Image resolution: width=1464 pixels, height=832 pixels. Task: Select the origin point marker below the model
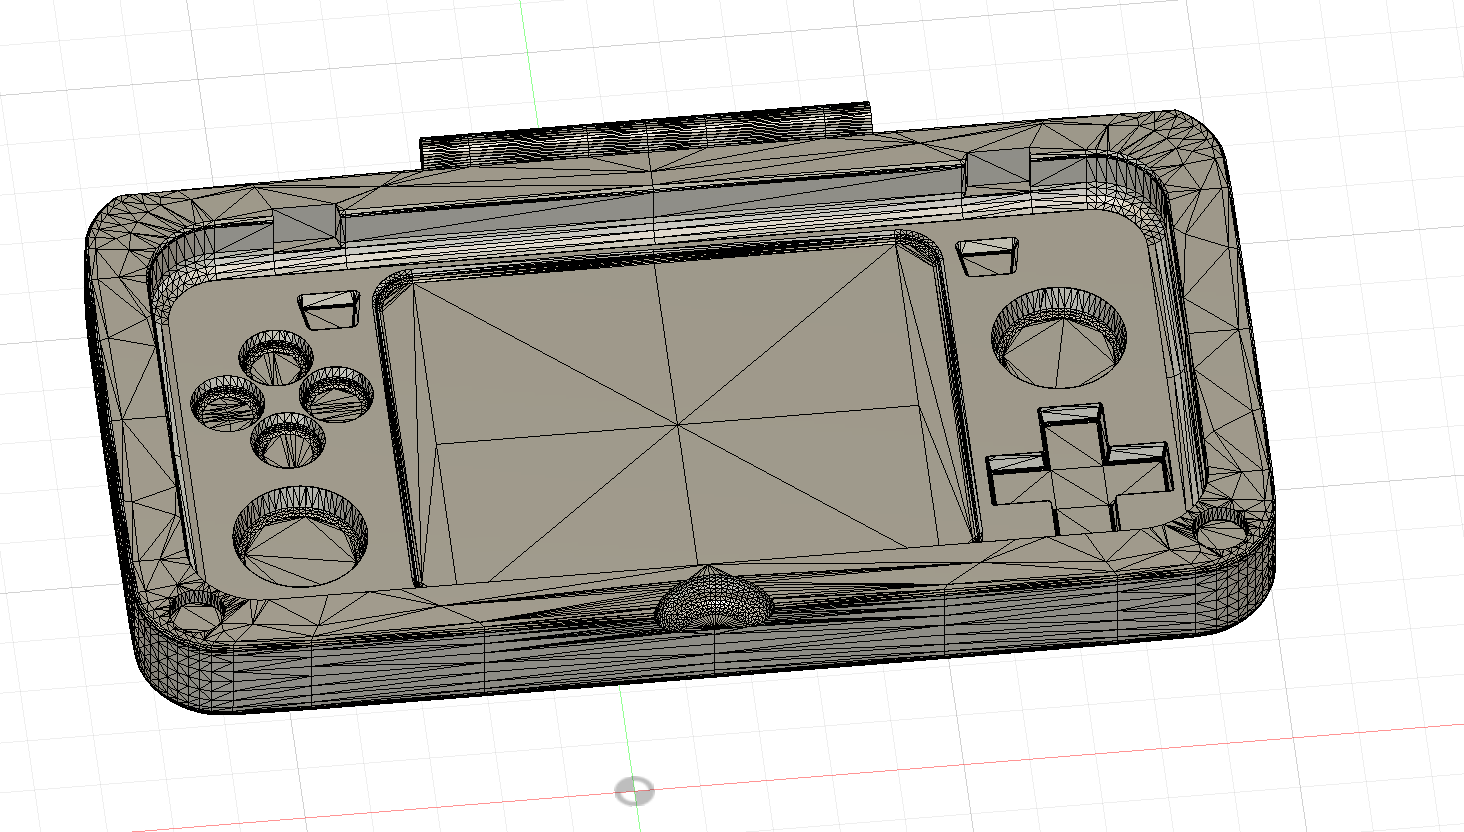pos(634,792)
